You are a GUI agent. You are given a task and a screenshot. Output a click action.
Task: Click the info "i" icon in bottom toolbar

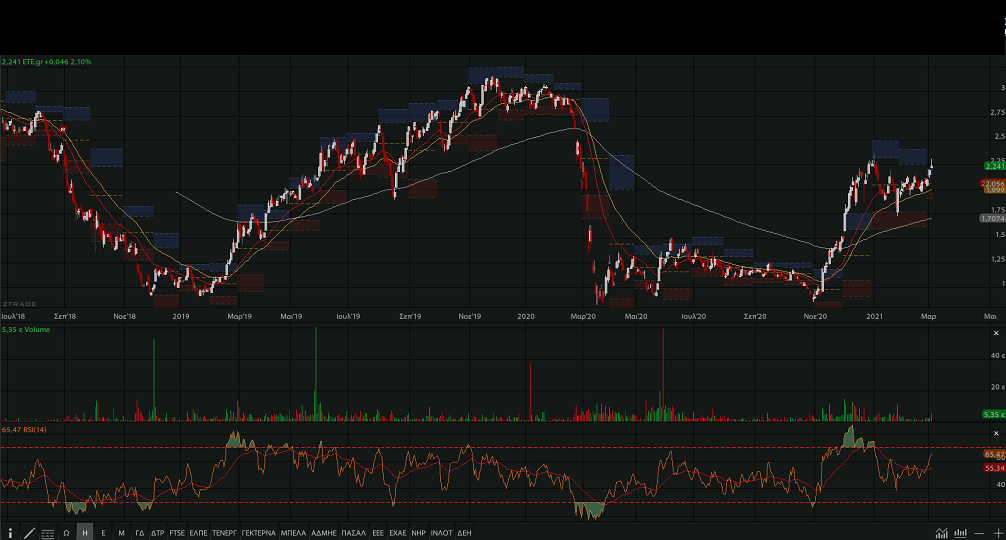click(10, 533)
